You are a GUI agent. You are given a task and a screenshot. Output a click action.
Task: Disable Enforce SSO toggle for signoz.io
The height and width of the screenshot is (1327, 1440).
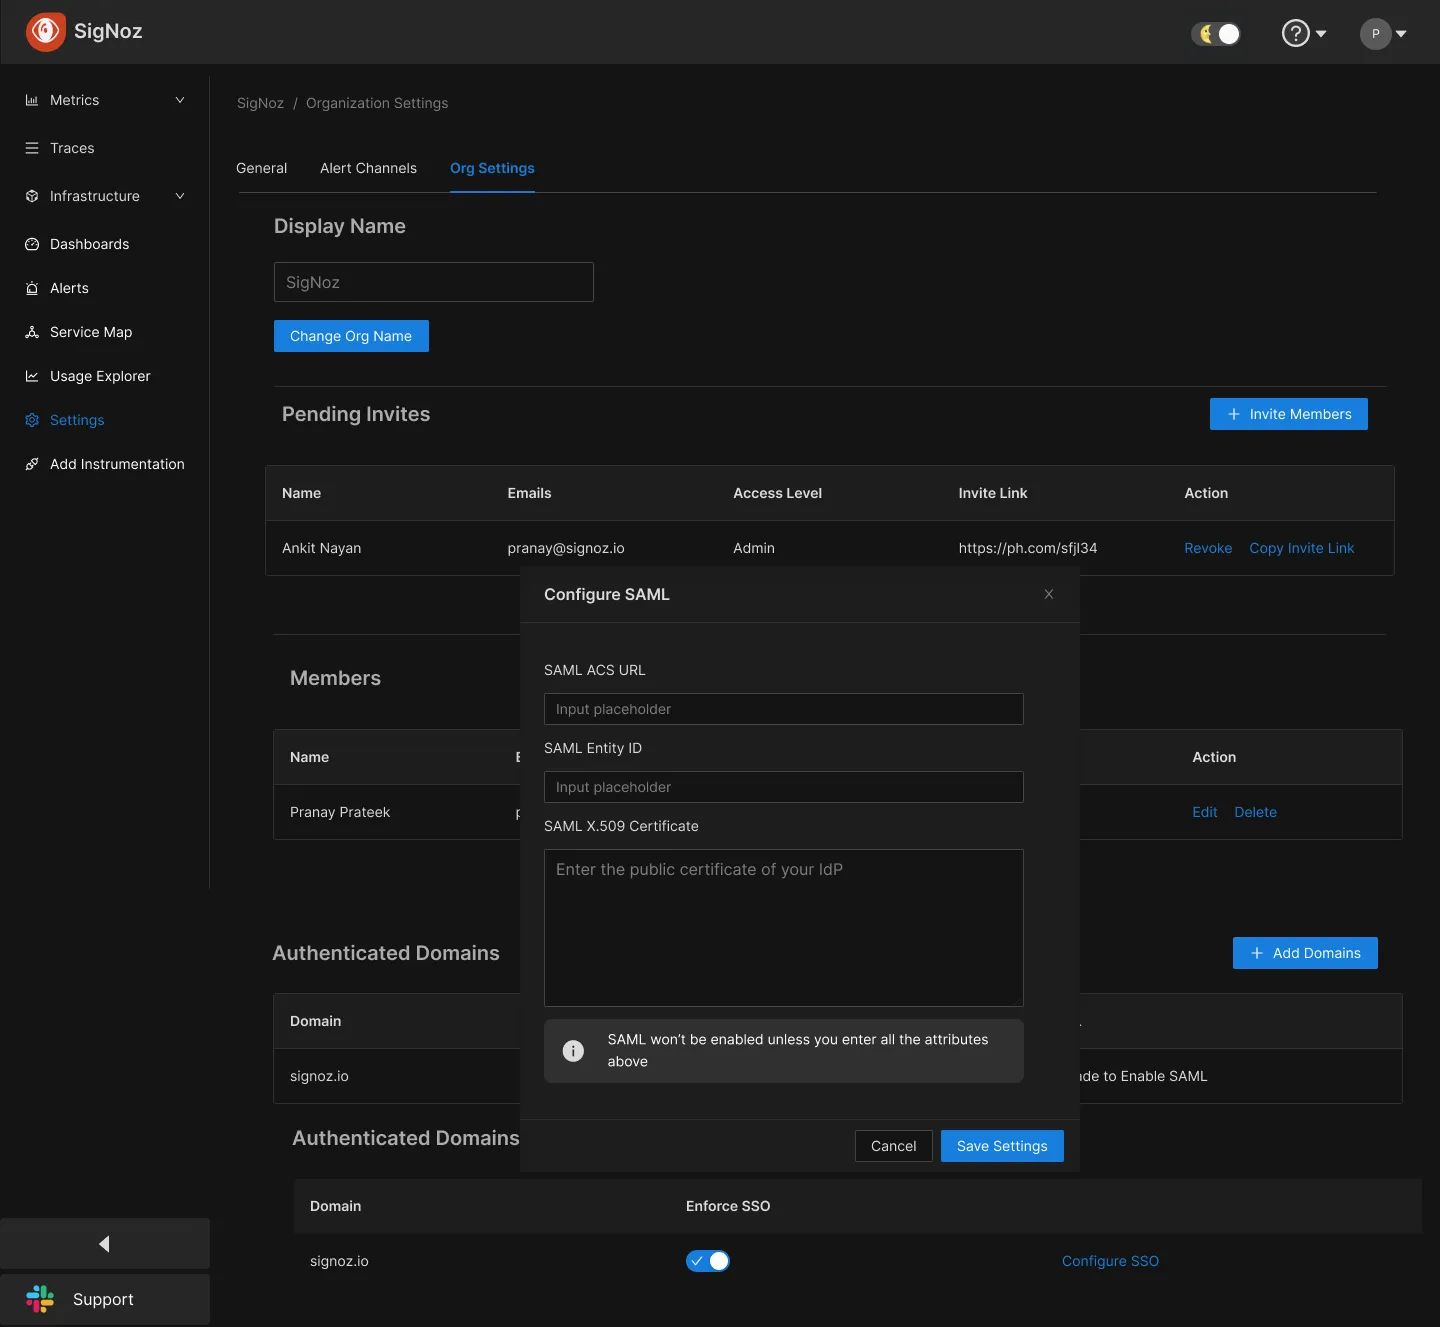(708, 1261)
